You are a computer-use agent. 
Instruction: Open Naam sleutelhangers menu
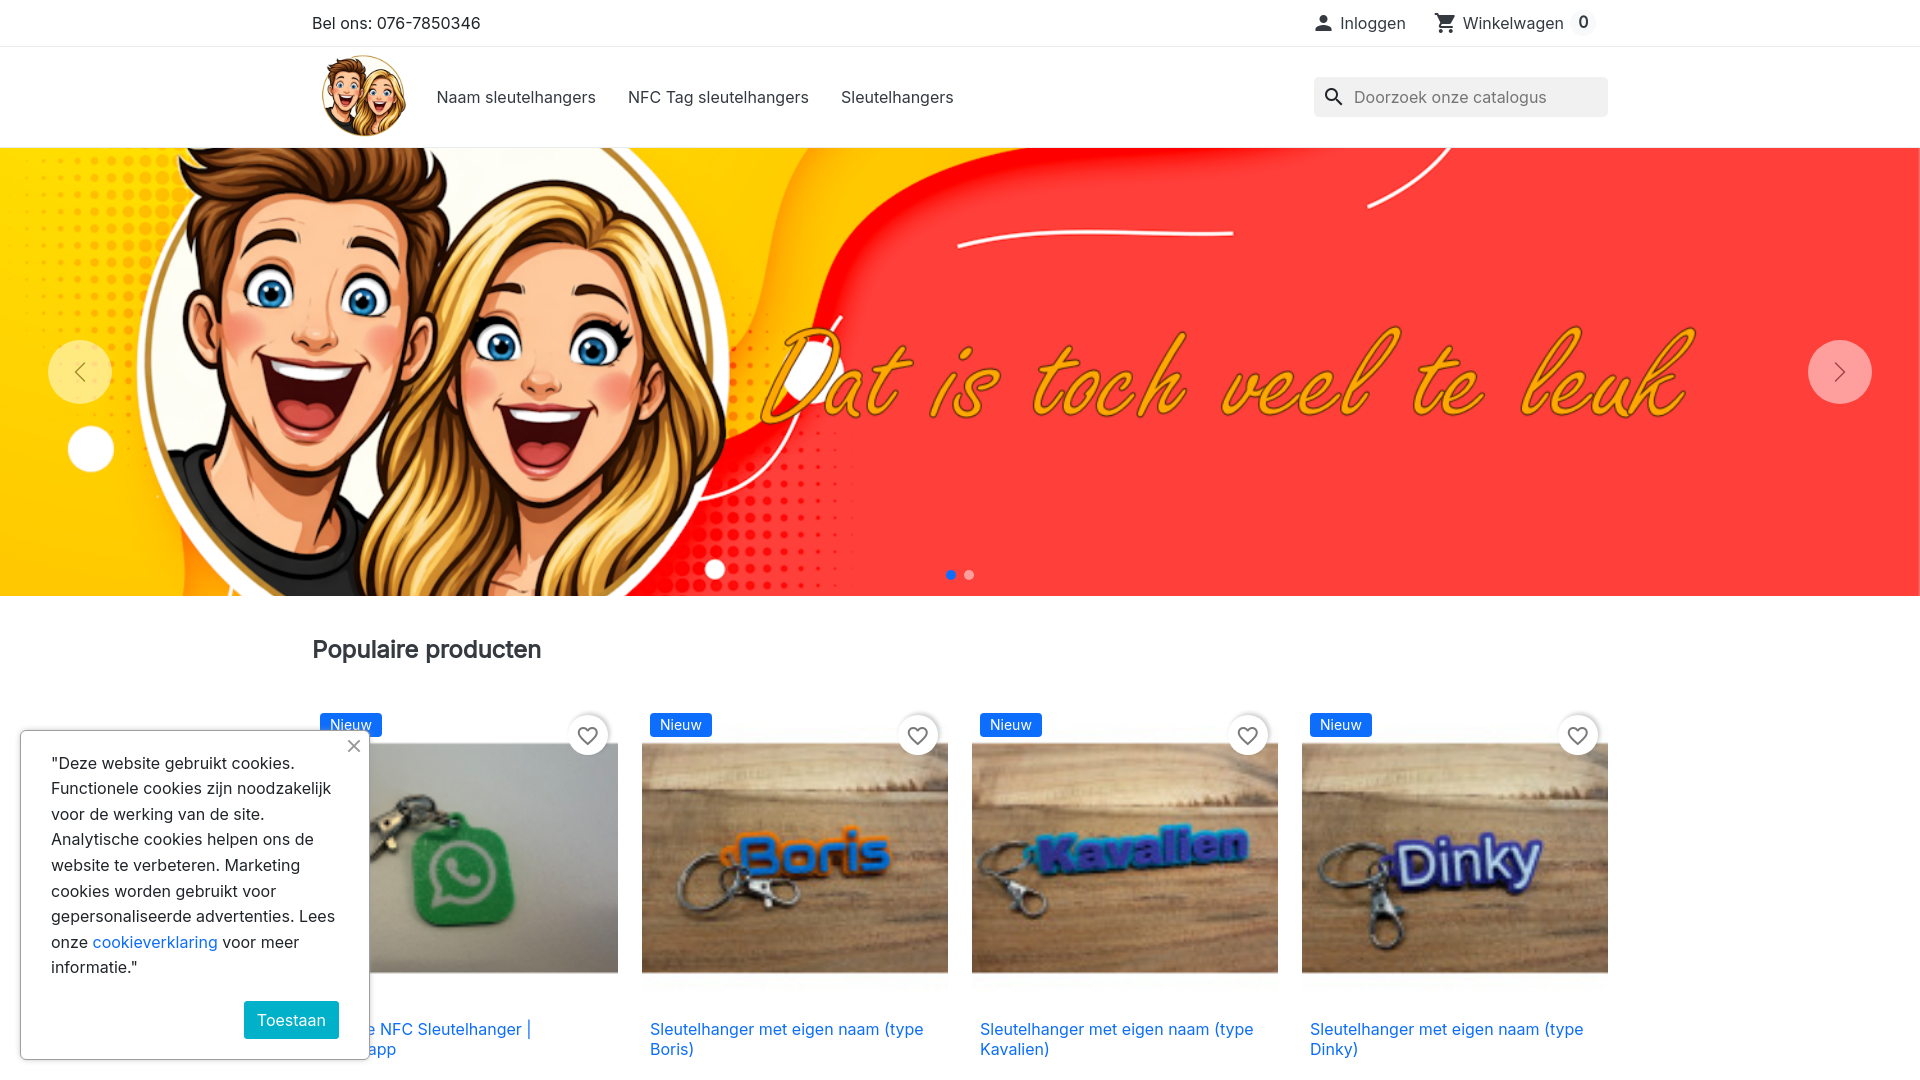(x=516, y=97)
